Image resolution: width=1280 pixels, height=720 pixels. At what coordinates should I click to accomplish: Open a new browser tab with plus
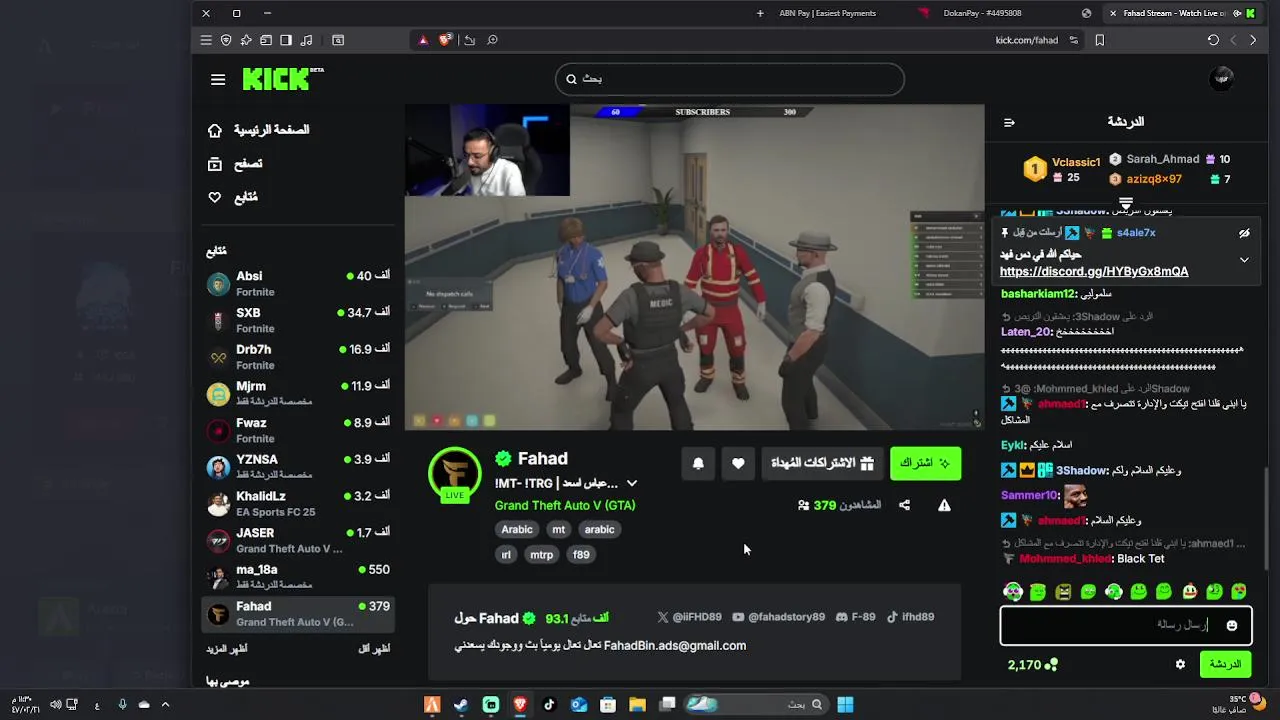point(760,13)
